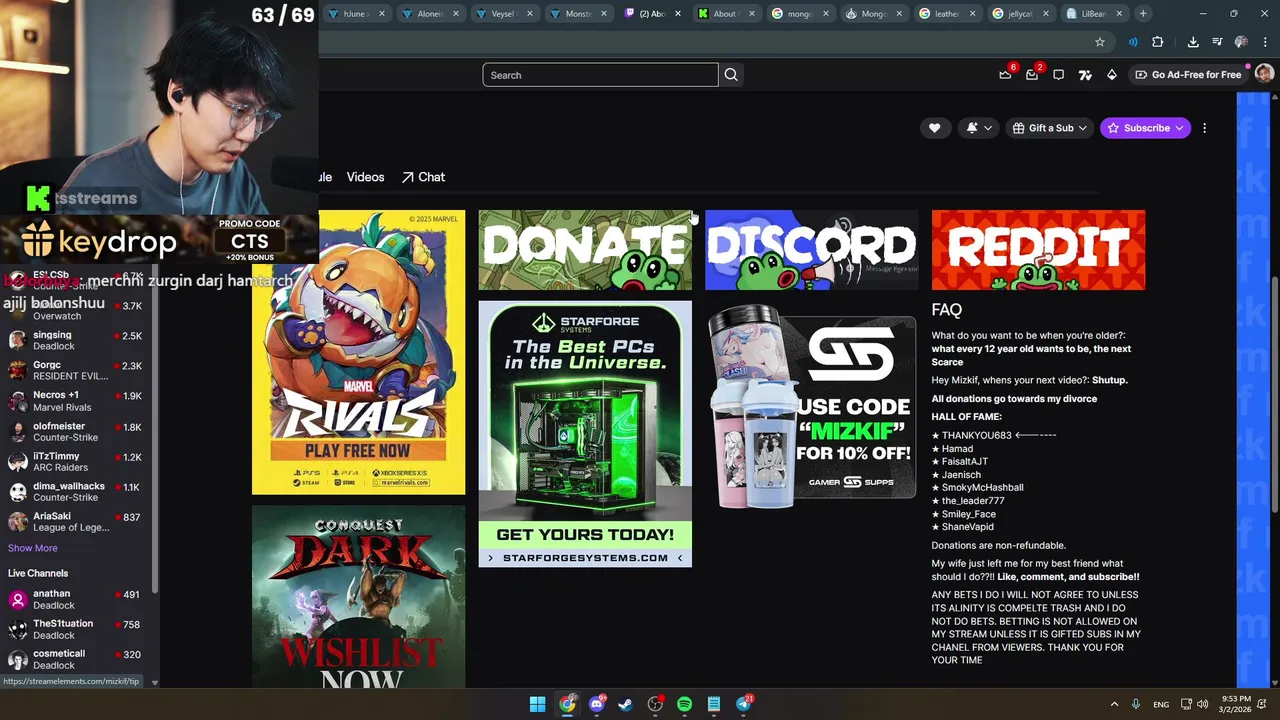
Task: Open the Subscribe button dropdown
Action: [1145, 128]
